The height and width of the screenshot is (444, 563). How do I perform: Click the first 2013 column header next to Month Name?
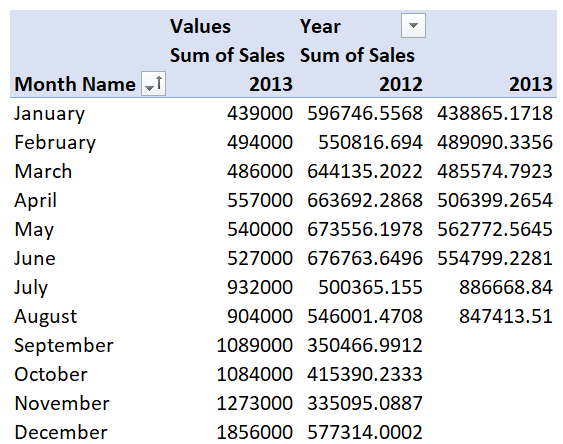[271, 84]
